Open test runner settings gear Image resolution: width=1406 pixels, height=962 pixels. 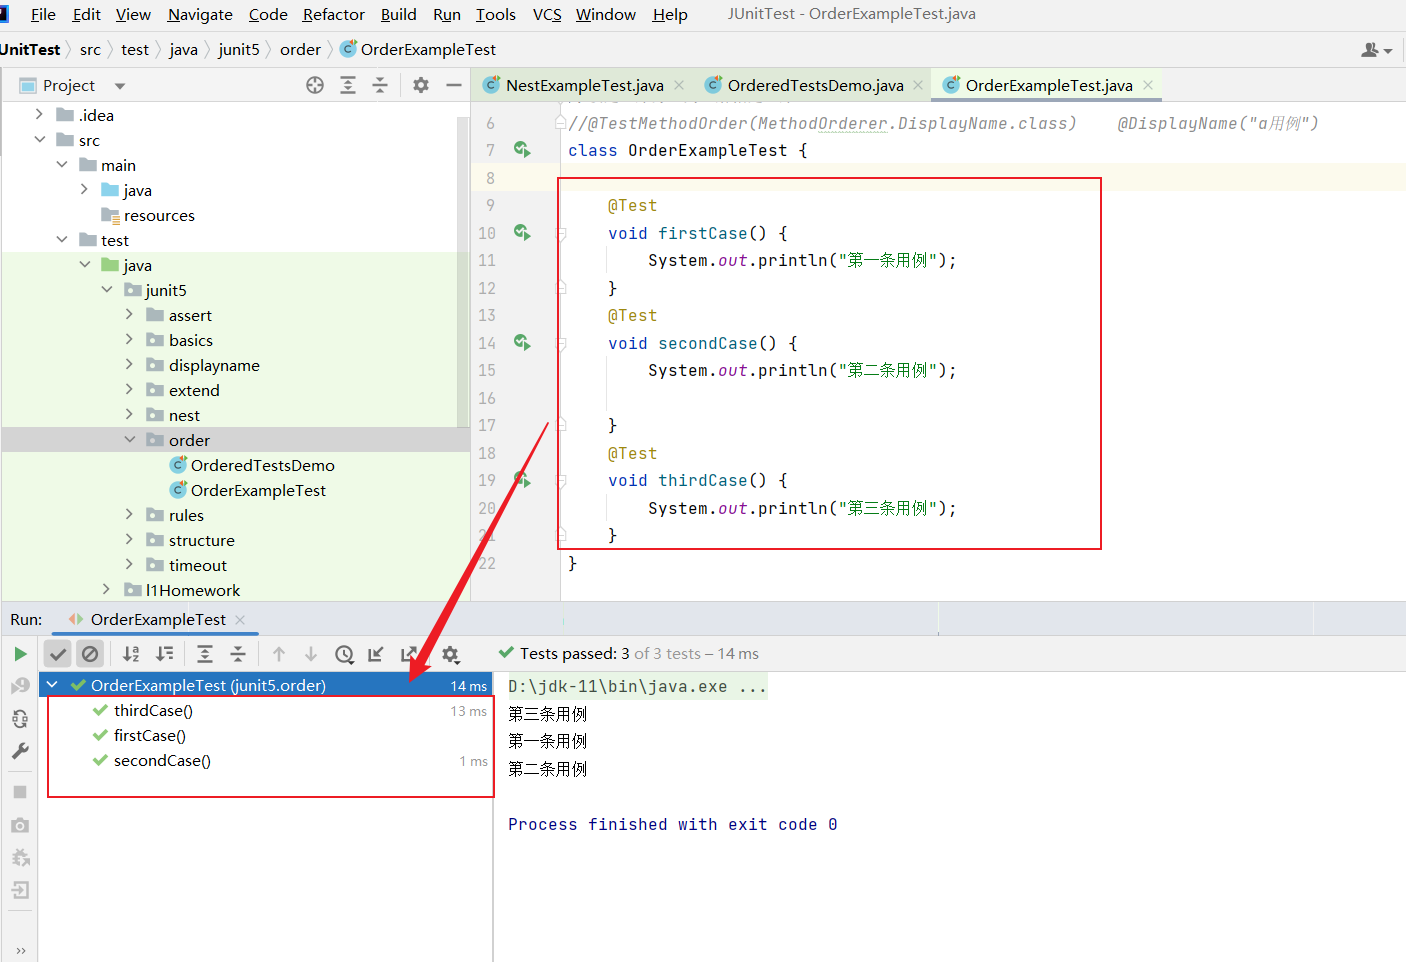[x=451, y=654]
